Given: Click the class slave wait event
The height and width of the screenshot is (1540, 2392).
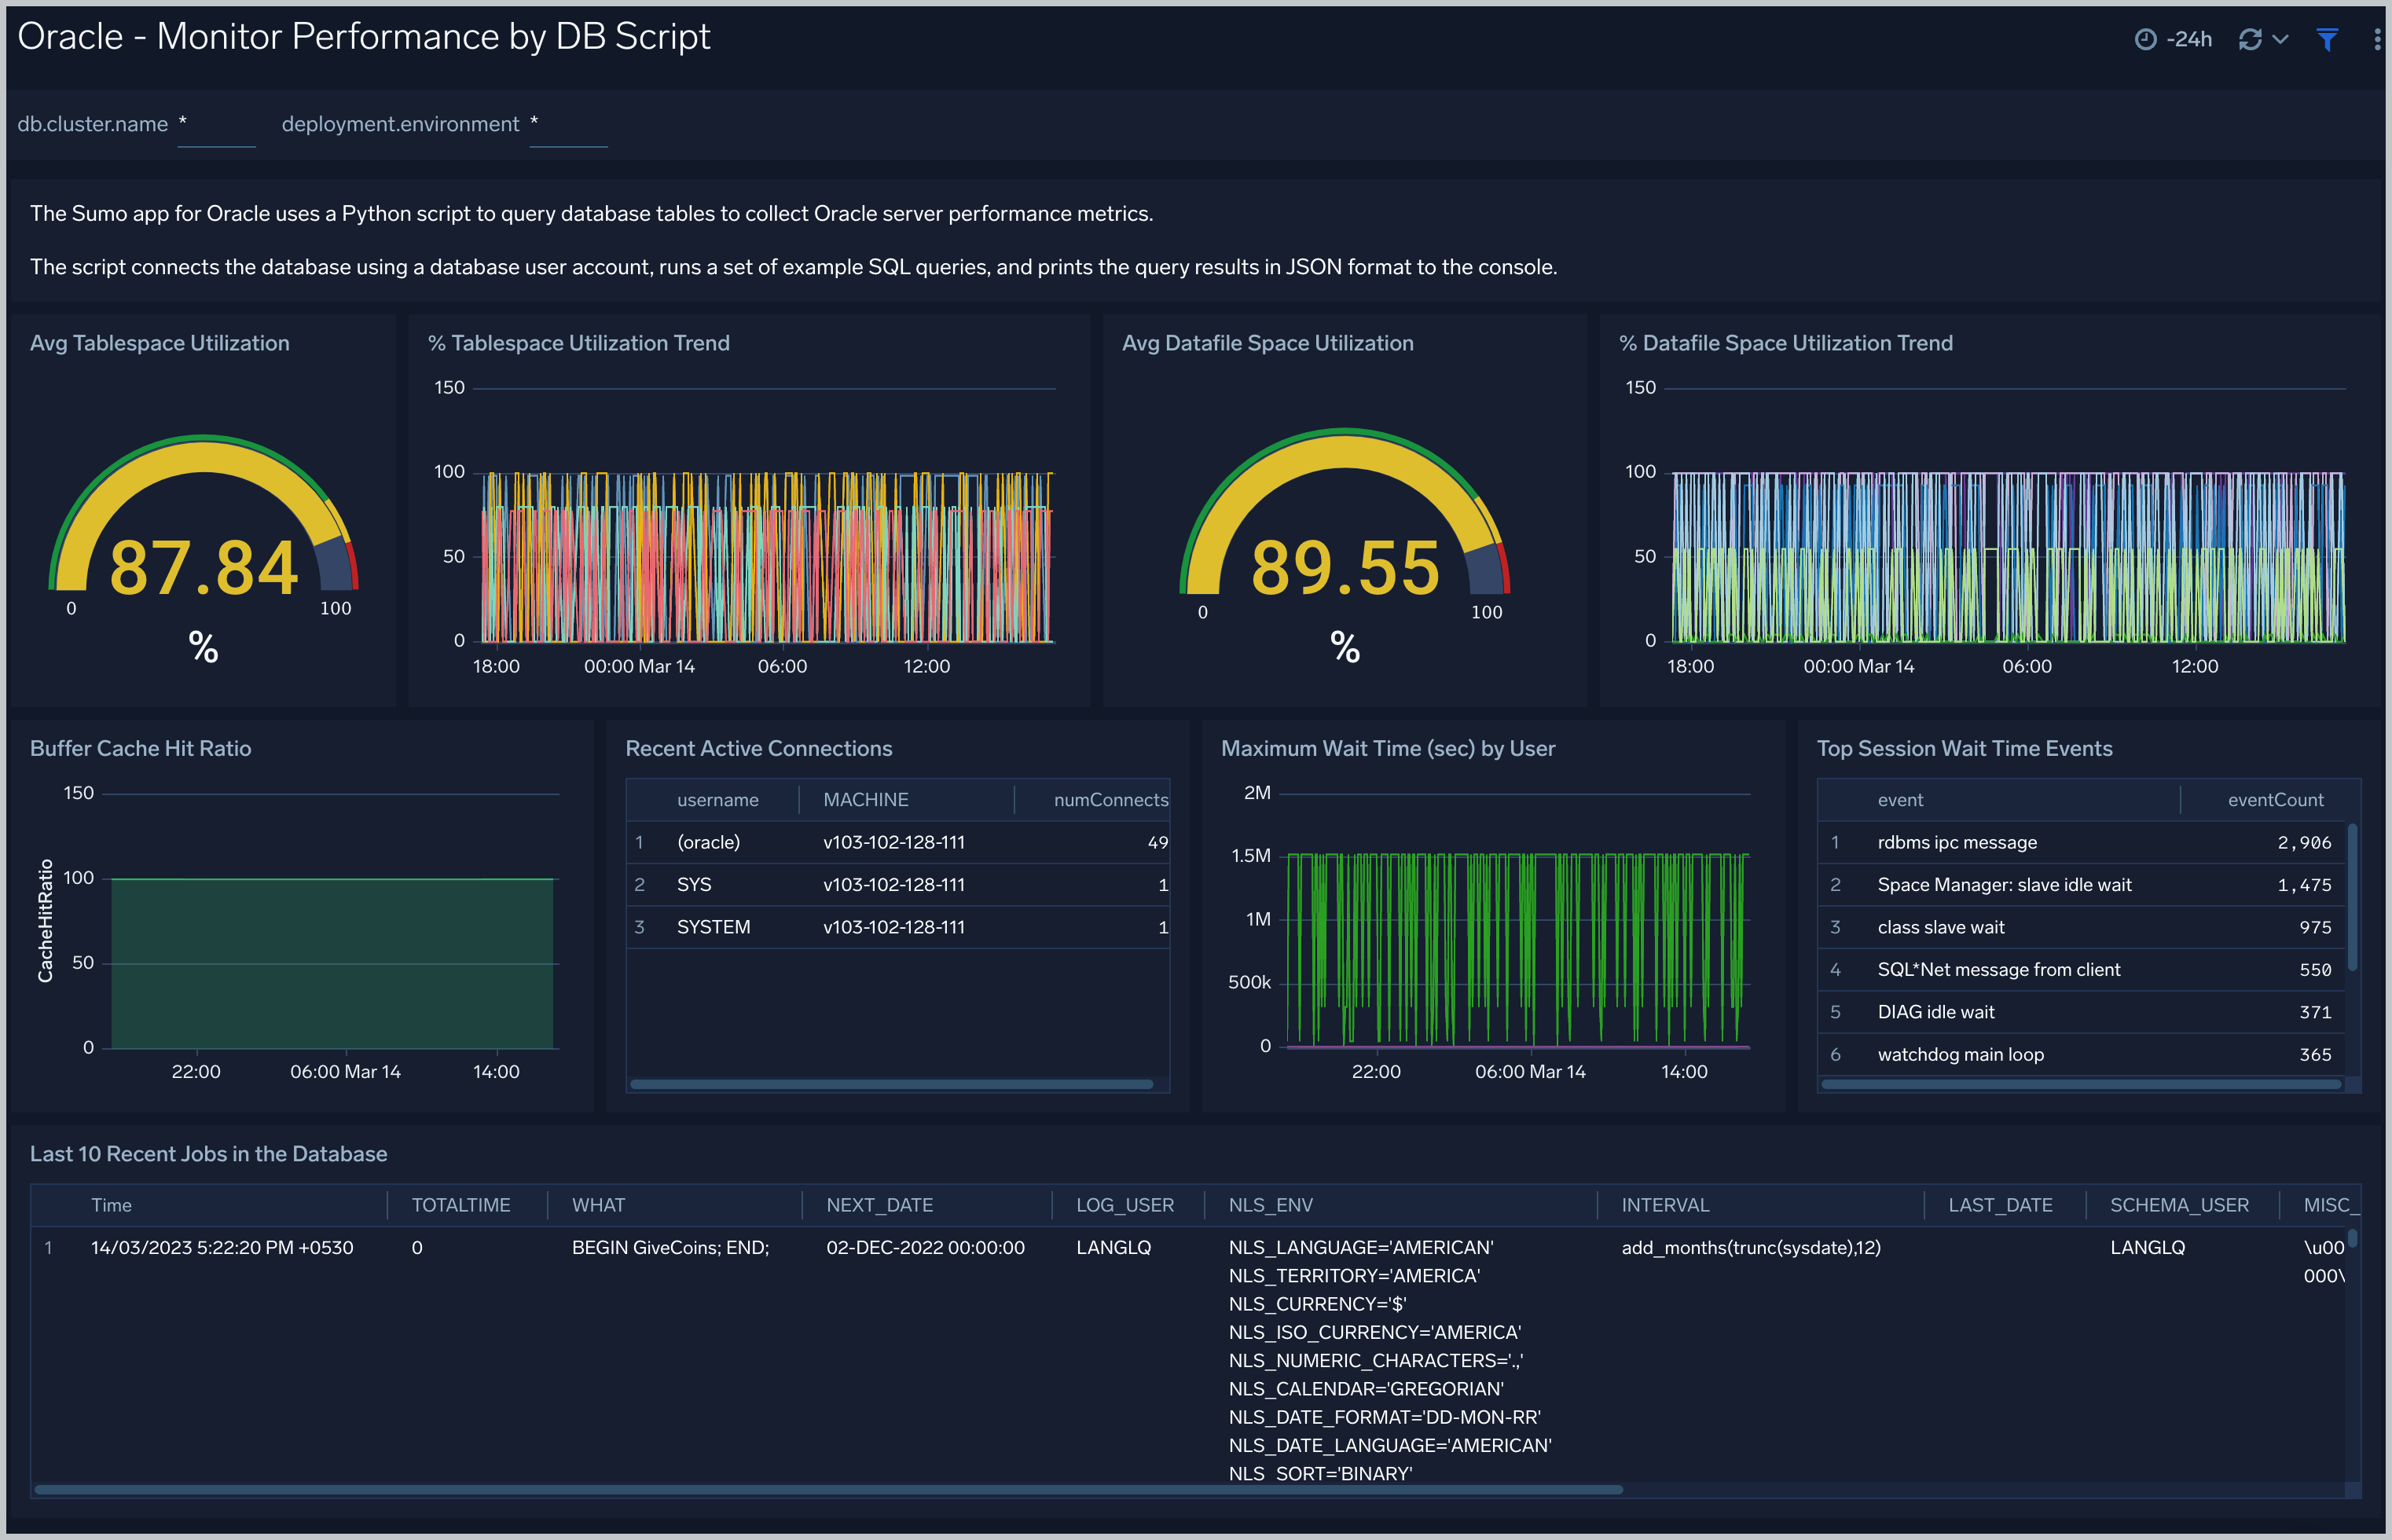Looking at the screenshot, I should click(1940, 927).
